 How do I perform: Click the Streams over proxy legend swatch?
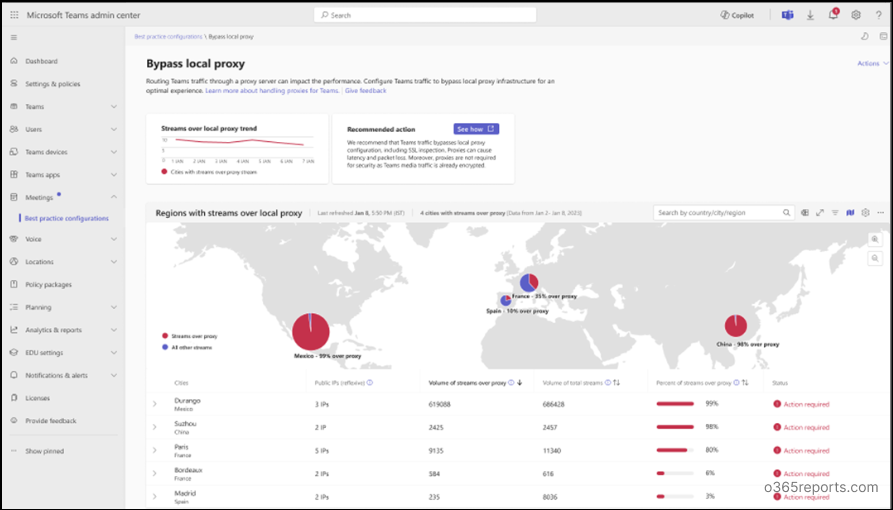click(165, 336)
